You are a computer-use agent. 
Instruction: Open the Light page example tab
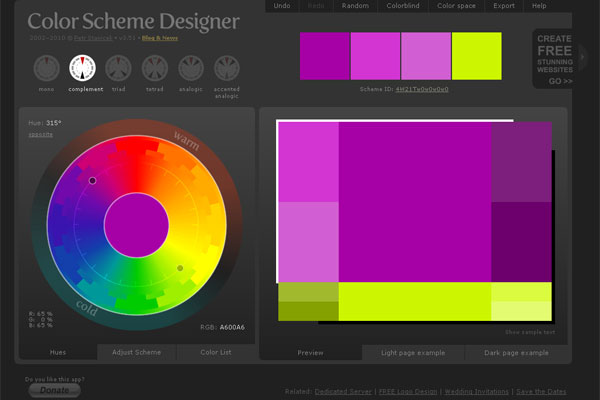[x=414, y=353]
